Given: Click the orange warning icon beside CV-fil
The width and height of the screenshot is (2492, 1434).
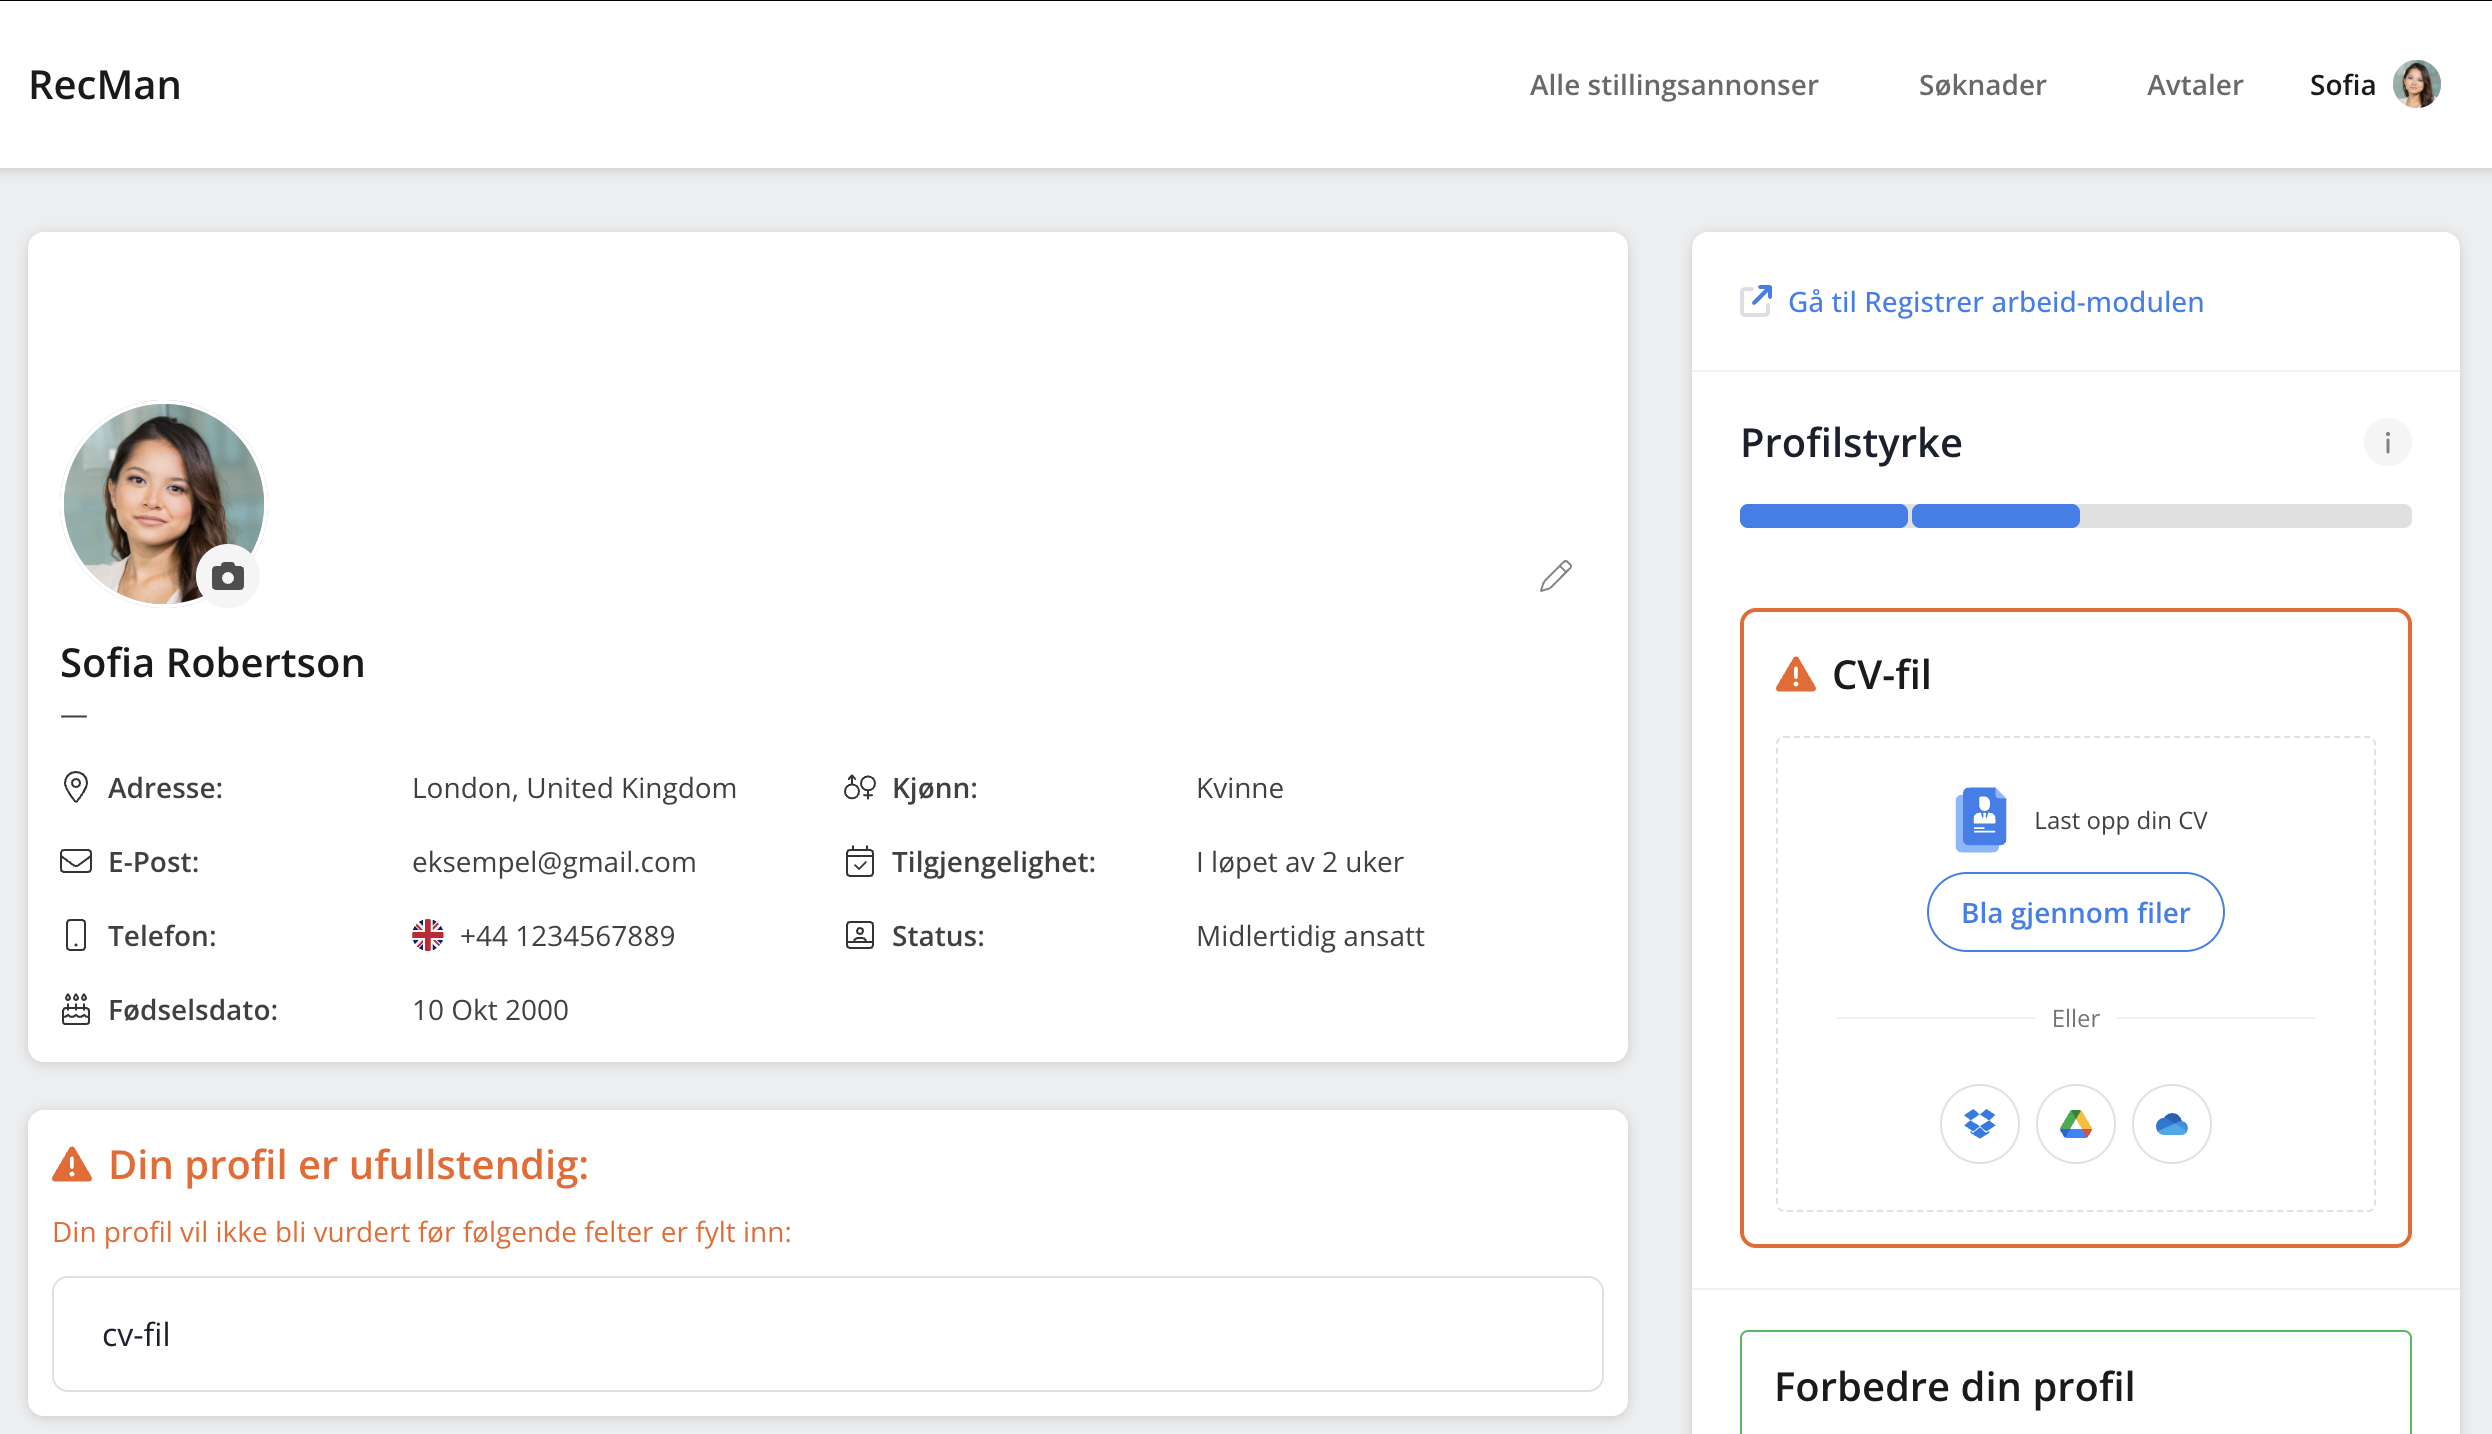Looking at the screenshot, I should (x=1796, y=675).
